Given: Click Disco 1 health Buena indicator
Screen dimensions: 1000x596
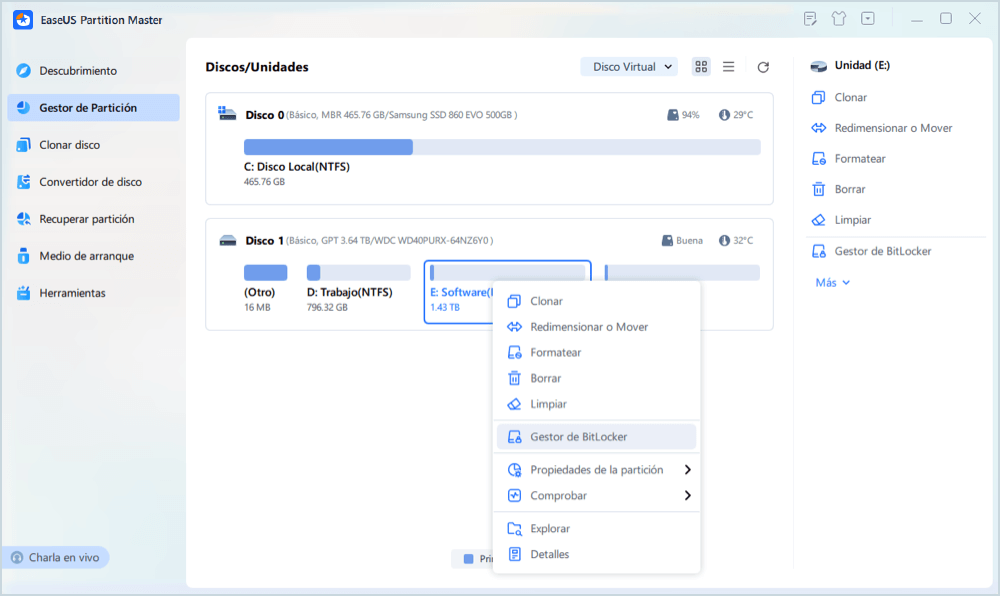Looking at the screenshot, I should [x=682, y=240].
